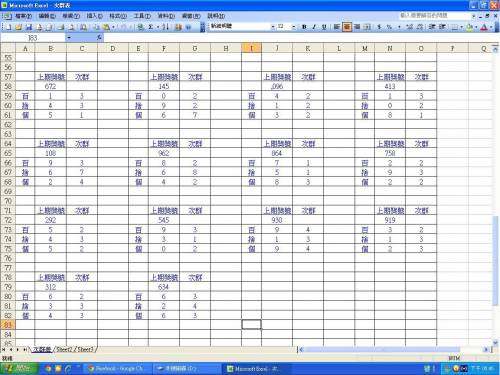Click the Windows Start button
This screenshot has height=375, width=500.
[19, 368]
